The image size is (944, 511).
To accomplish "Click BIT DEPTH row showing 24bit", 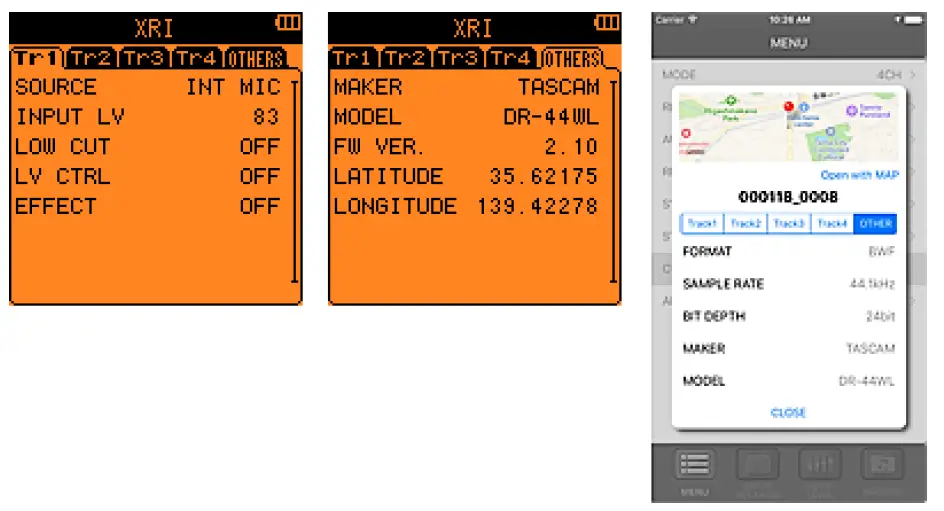I will 789,317.
